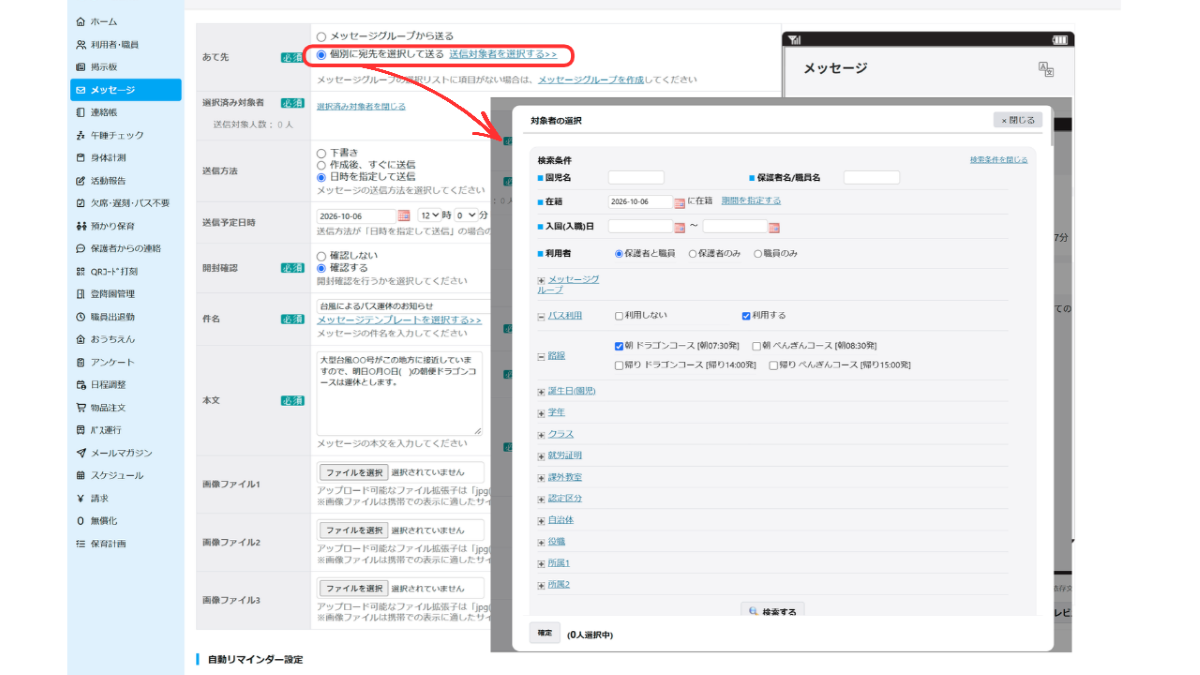
Task: Check 朝 ぺんぎんコース route checkbox
Action: [756, 346]
